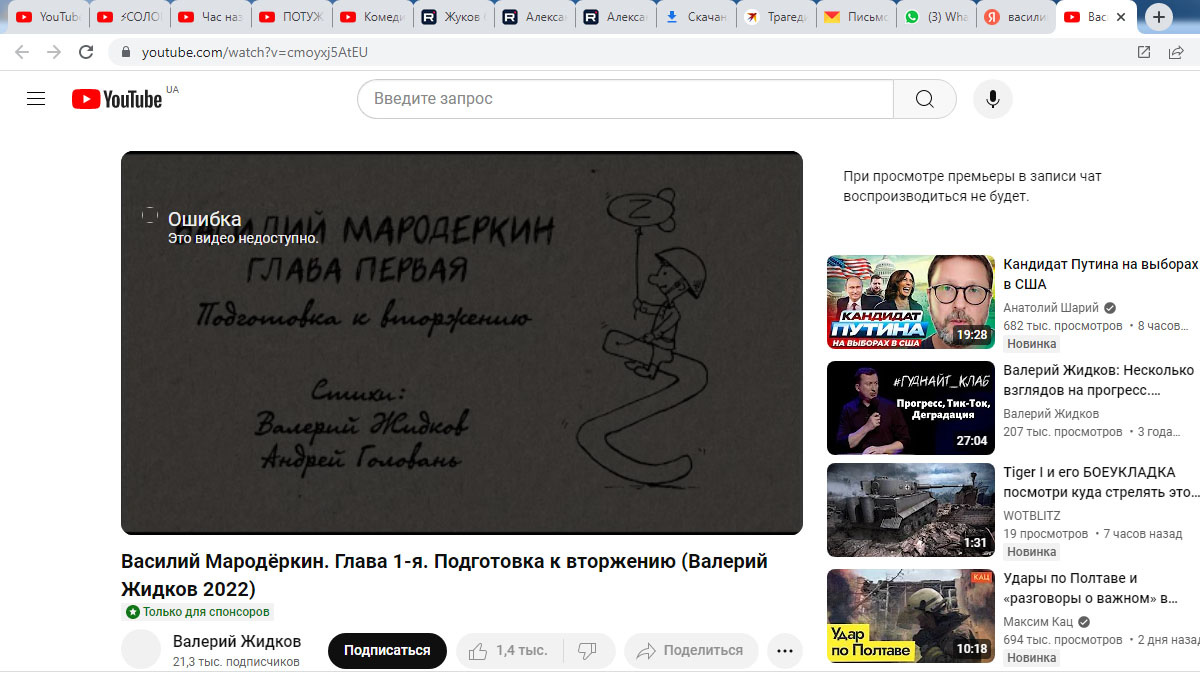Start voice search with the microphone icon
Image resolution: width=1200 pixels, height=675 pixels.
[993, 99]
